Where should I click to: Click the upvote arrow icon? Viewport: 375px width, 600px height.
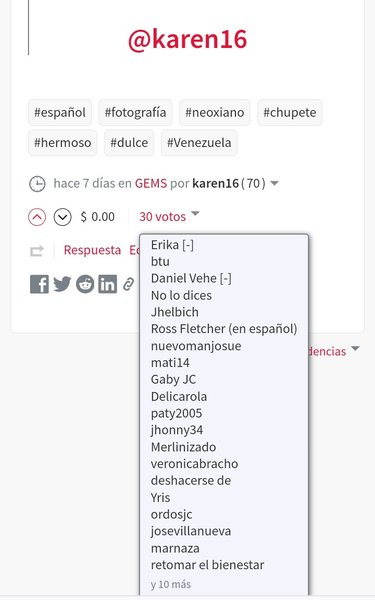click(37, 217)
